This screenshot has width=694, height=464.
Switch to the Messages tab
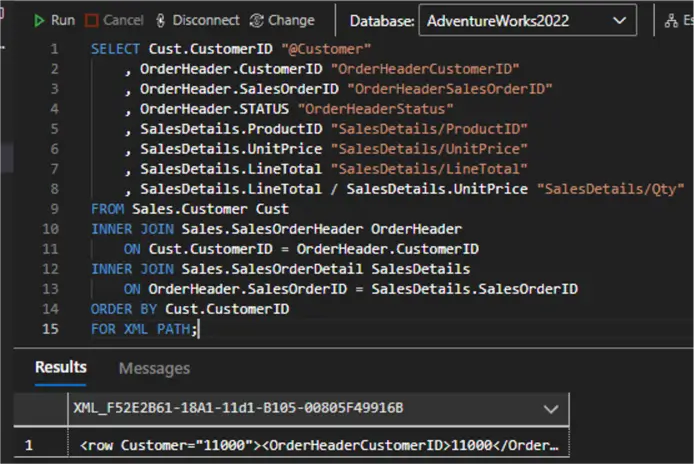coord(154,368)
